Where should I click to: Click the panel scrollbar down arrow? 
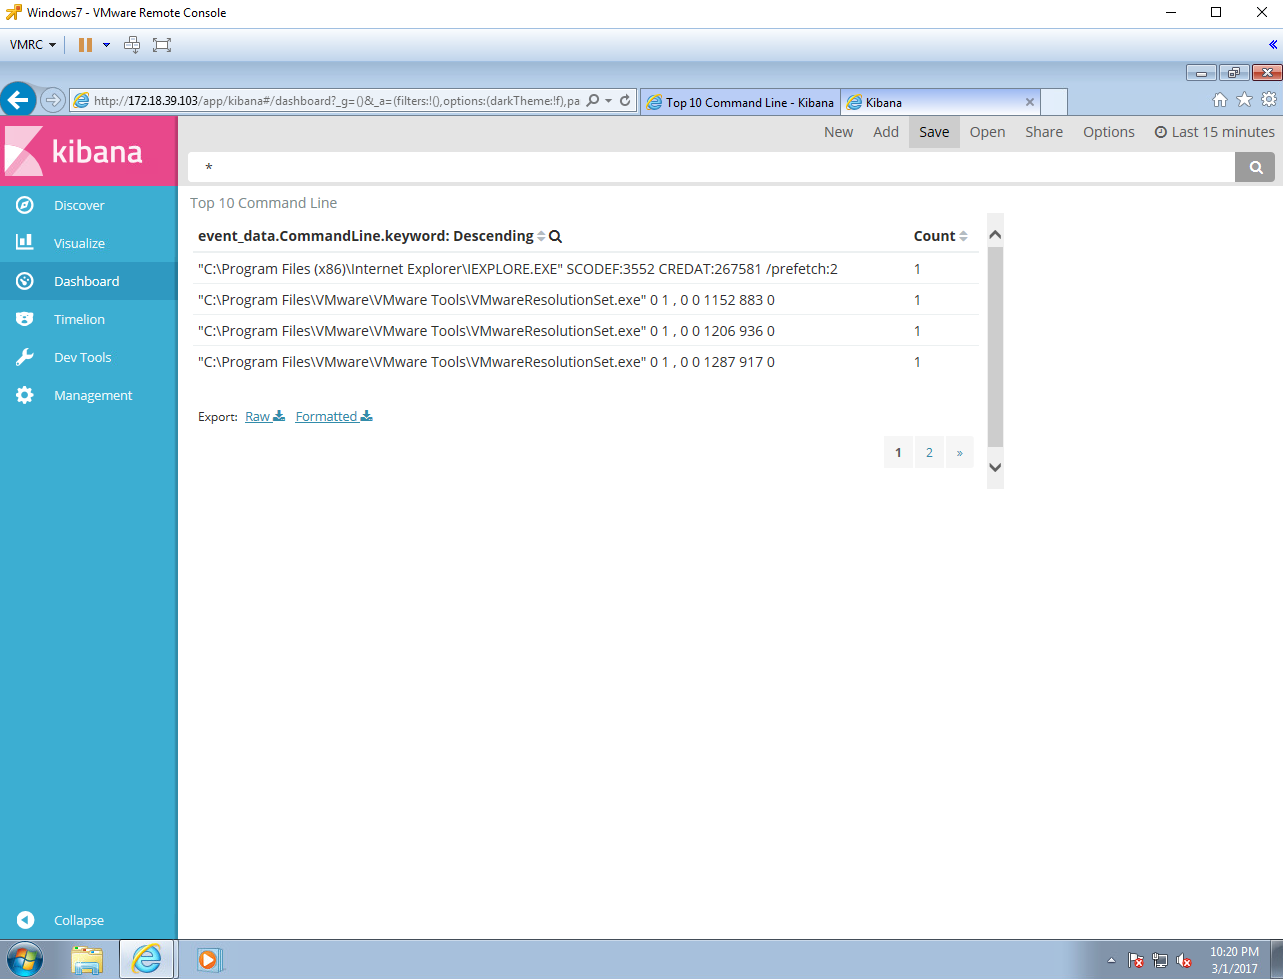tap(995, 467)
